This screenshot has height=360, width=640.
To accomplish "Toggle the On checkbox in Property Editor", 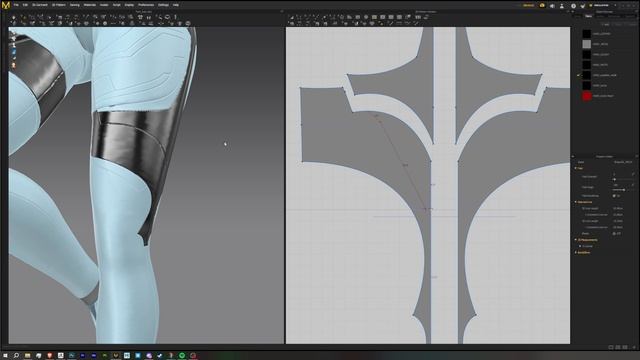I will tap(615, 196).
